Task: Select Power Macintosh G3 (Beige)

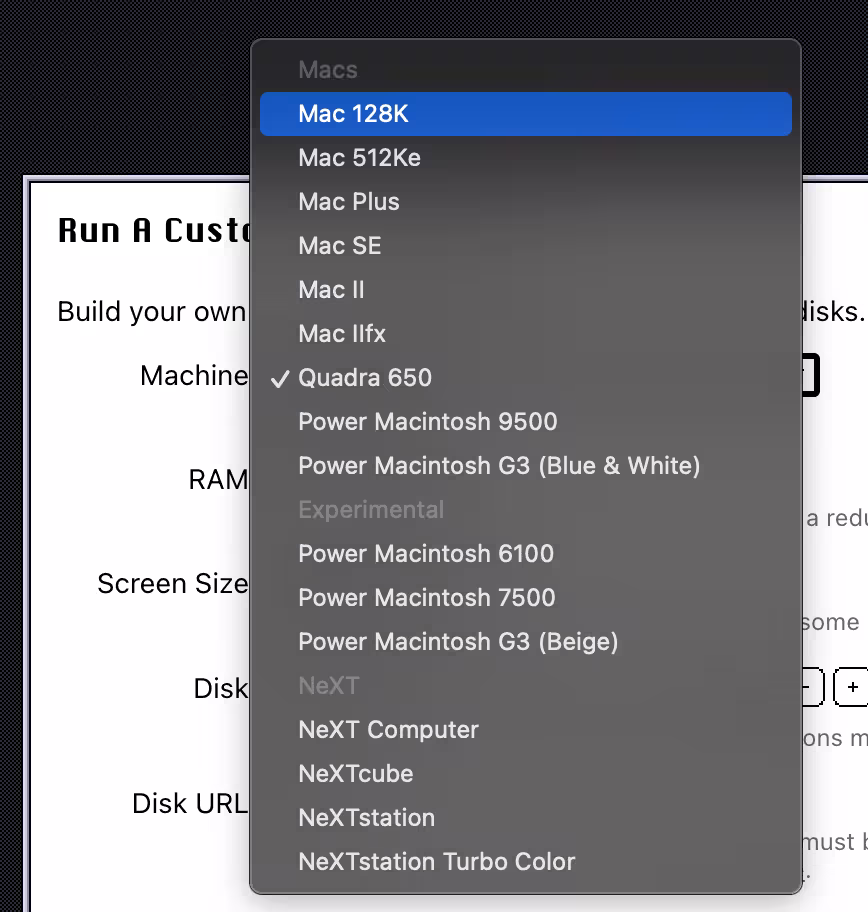Action: click(525, 642)
